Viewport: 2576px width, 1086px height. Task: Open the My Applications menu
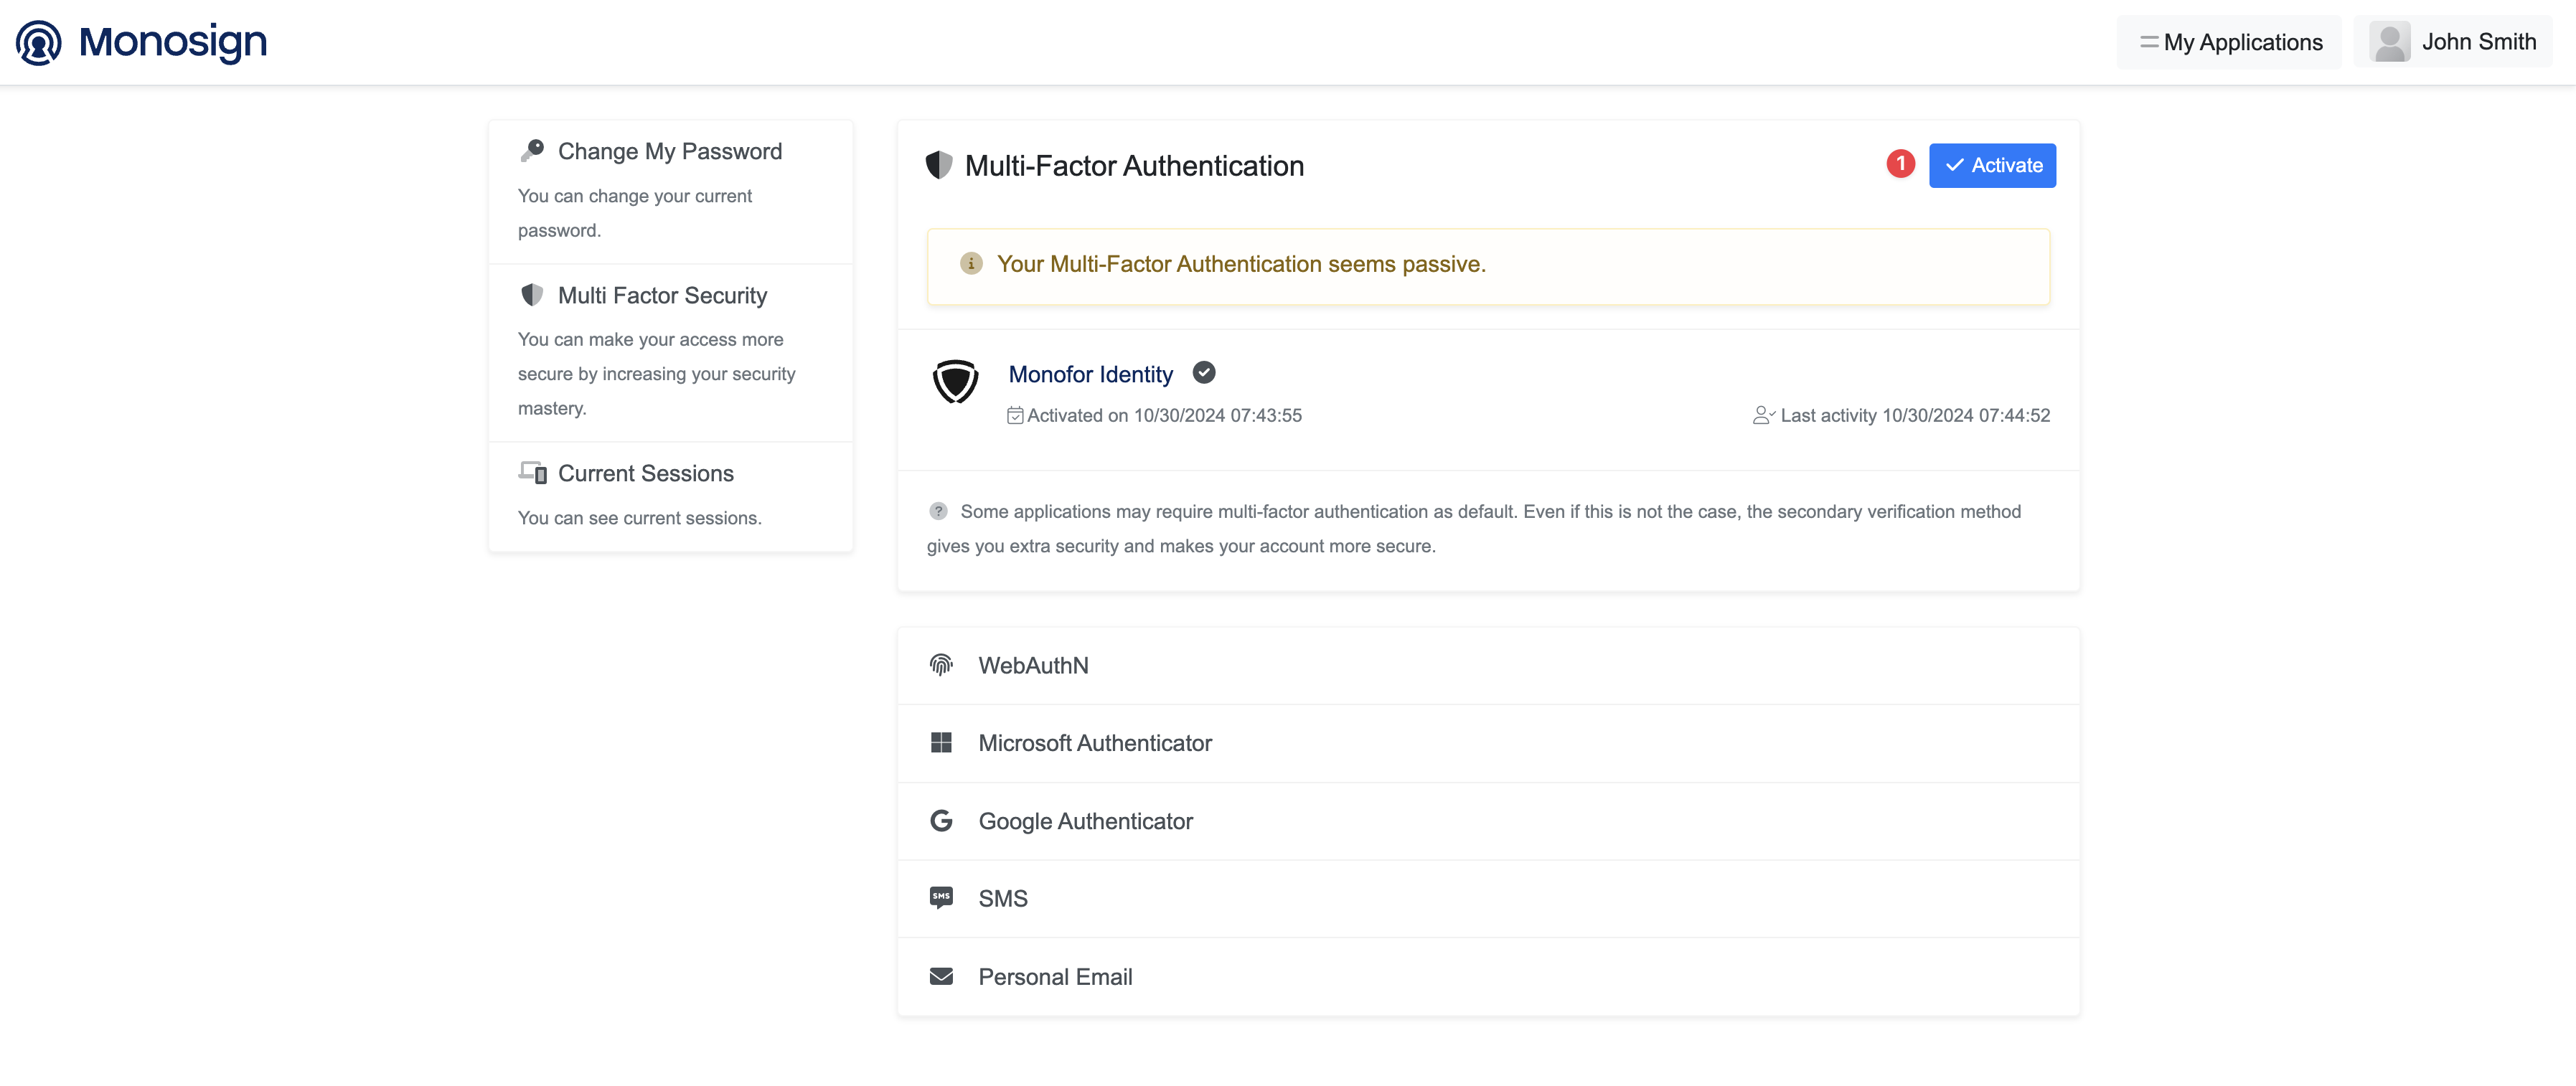2229,42
